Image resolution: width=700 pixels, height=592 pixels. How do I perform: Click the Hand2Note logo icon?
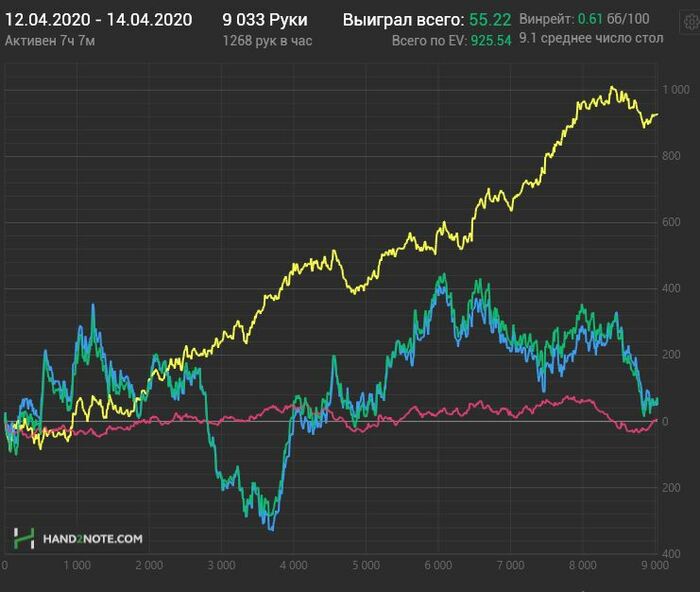(24, 538)
